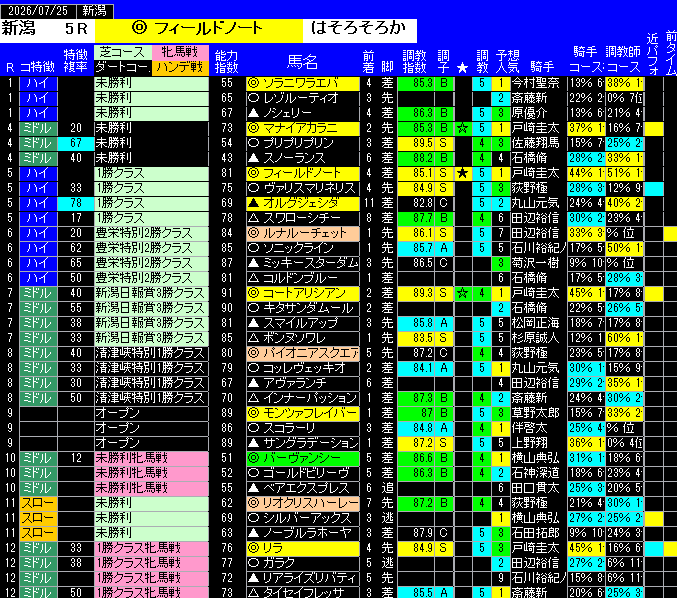Click the cyan 78 in オルグジェシダ row
Image resolution: width=677 pixels, height=598 pixels.
point(76,203)
